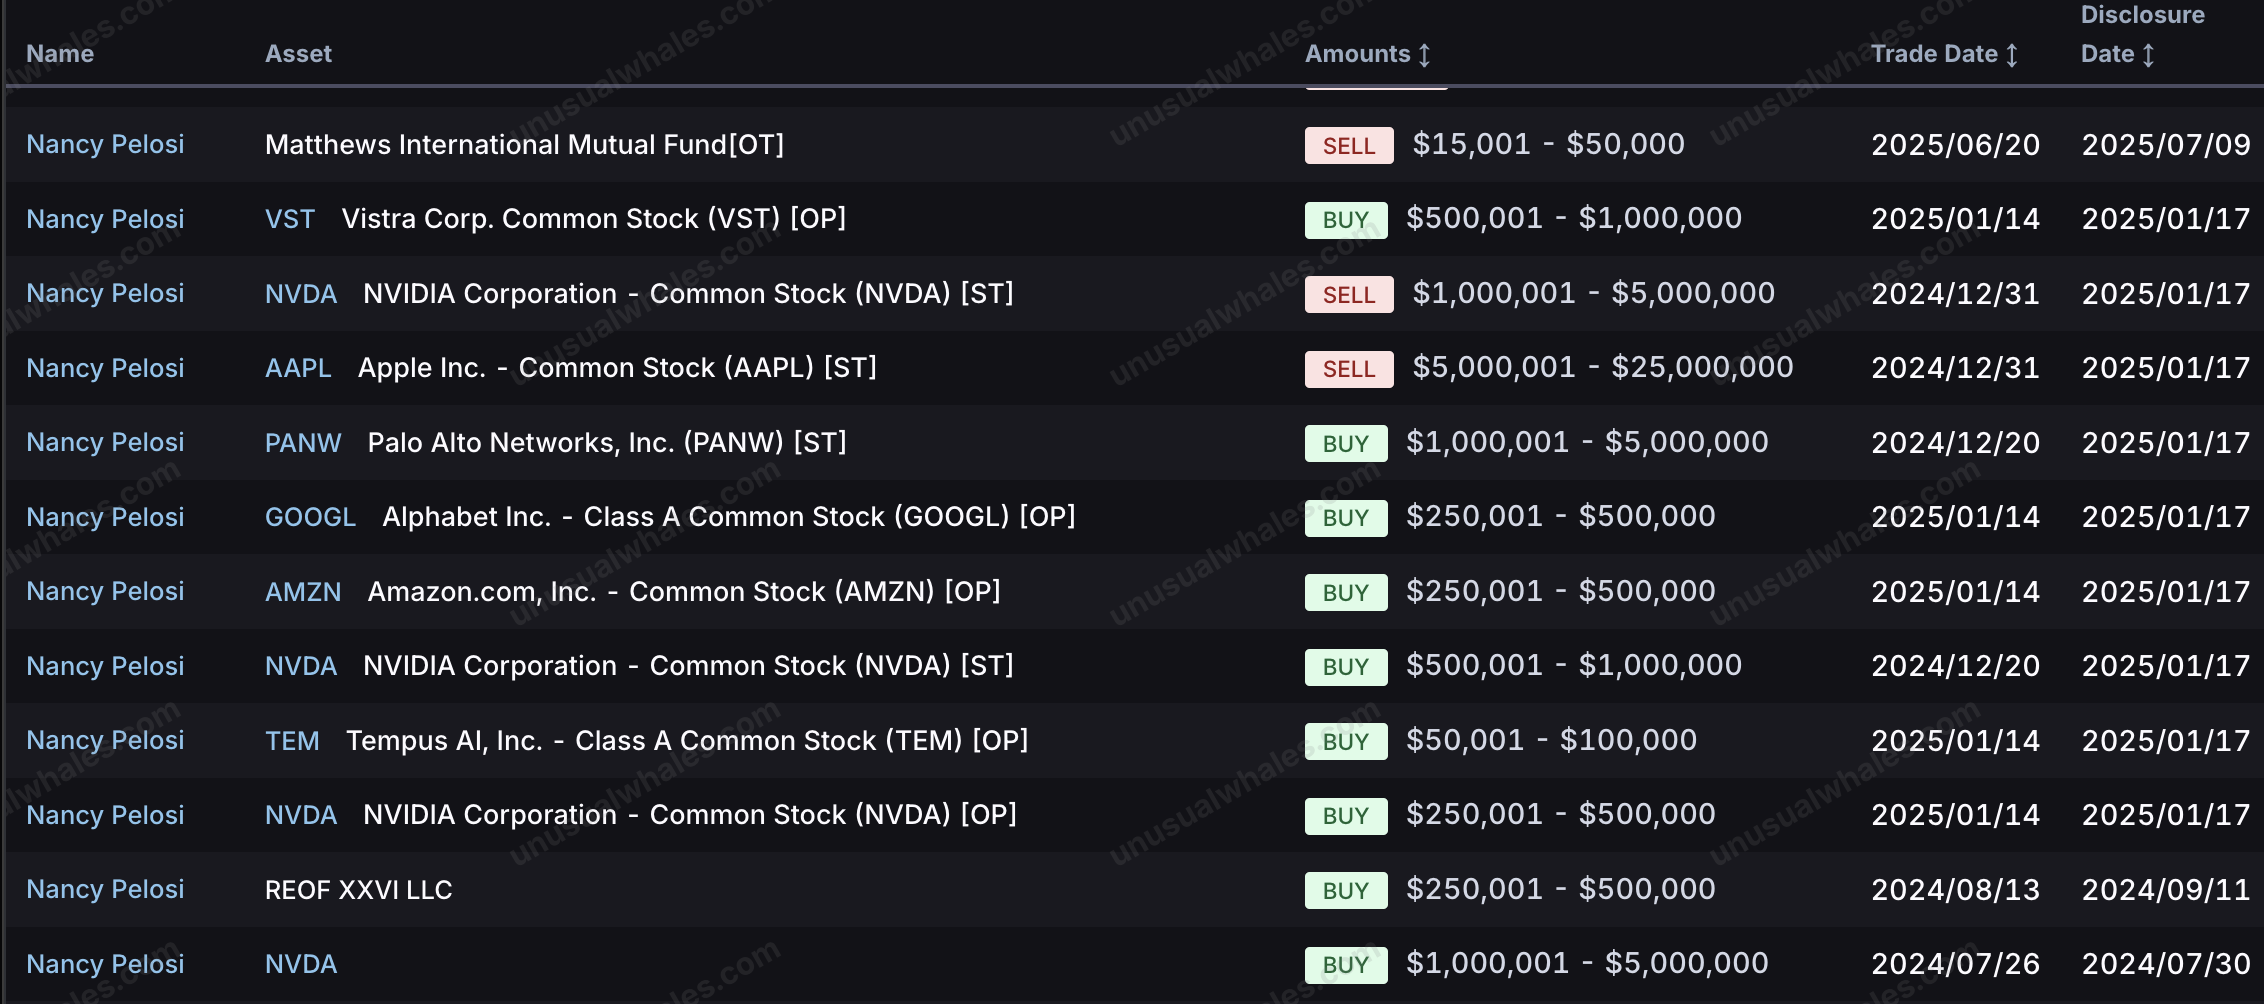This screenshot has height=1004, width=2264.
Task: Open the VST ticker link
Action: click(x=290, y=219)
